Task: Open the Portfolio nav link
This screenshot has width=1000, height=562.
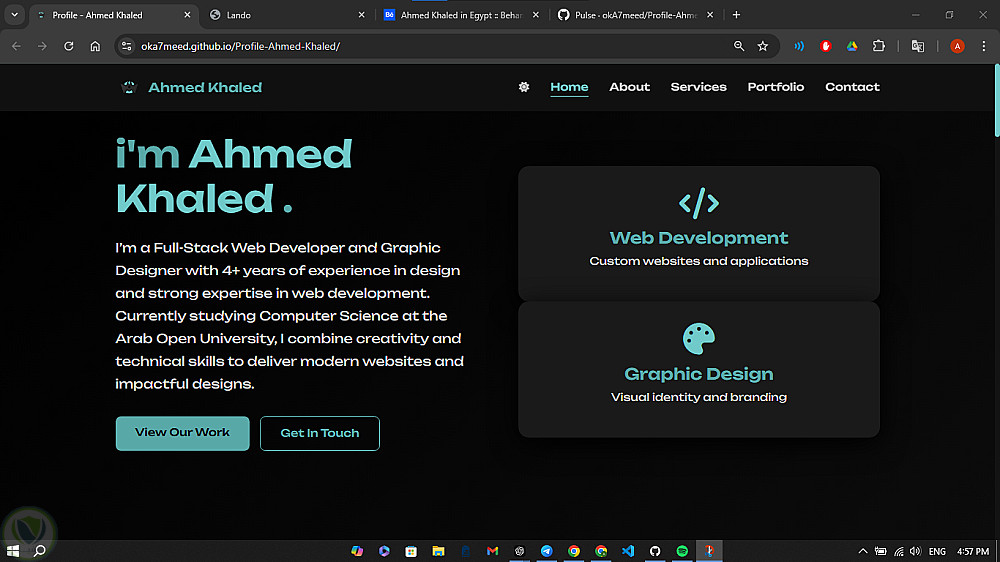Action: click(776, 87)
